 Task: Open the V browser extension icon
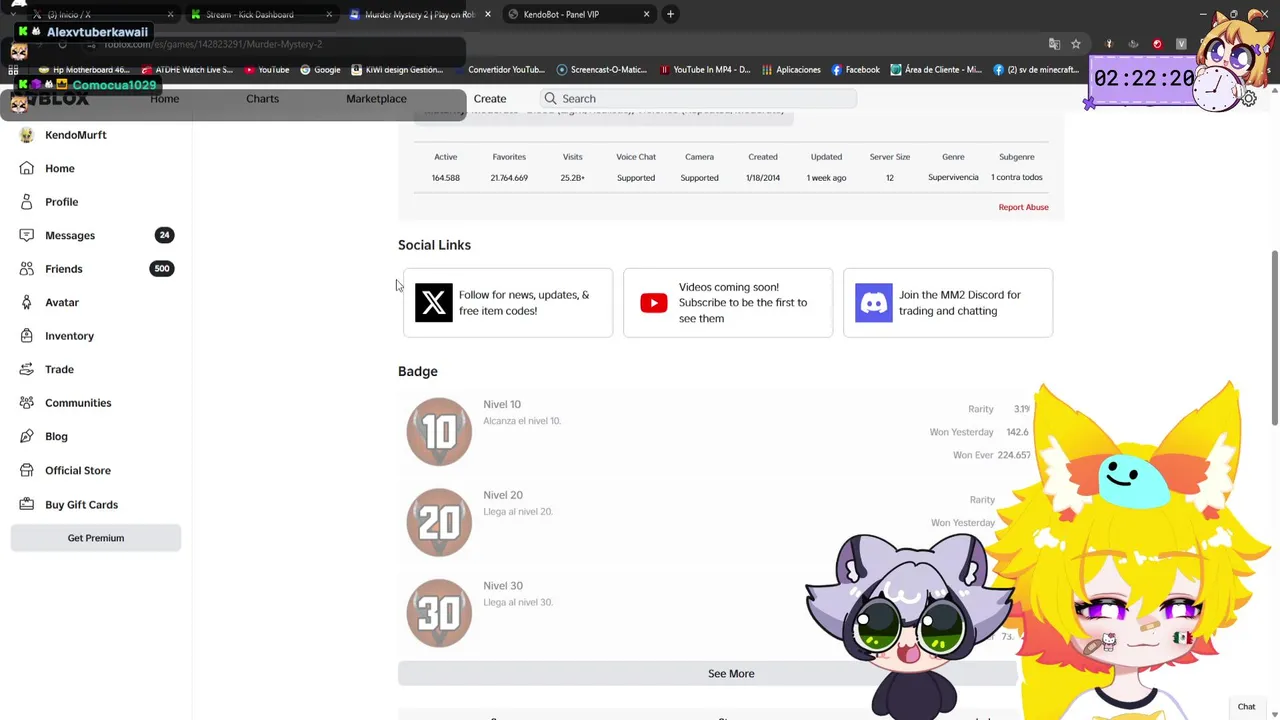click(1181, 44)
